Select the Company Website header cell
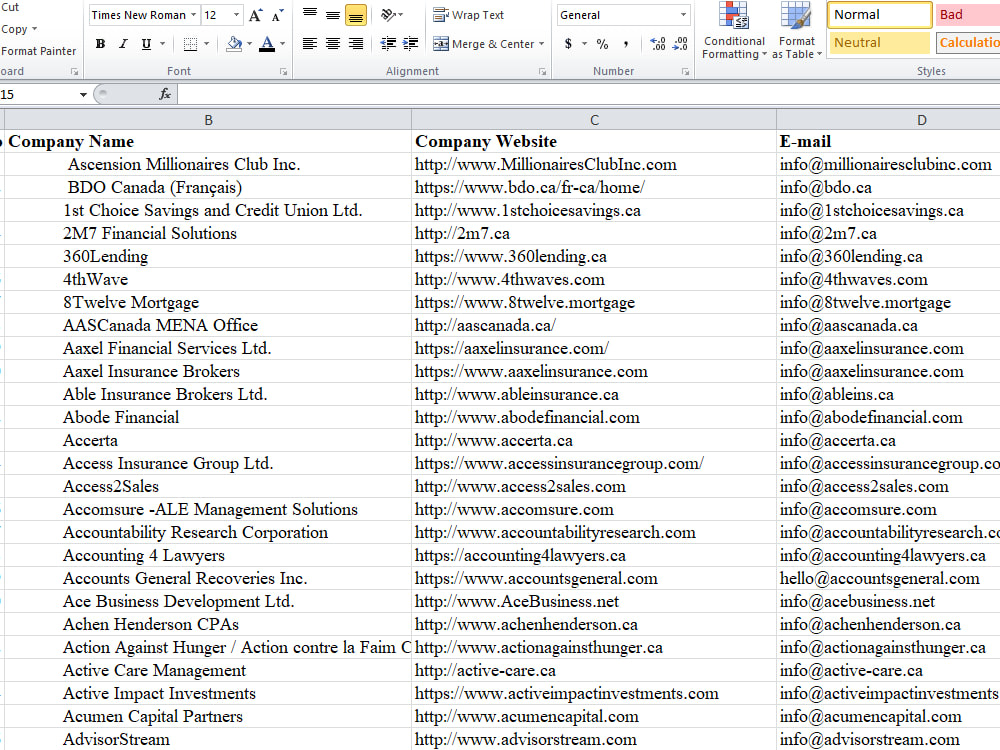The height and width of the screenshot is (750, 1000). [594, 142]
